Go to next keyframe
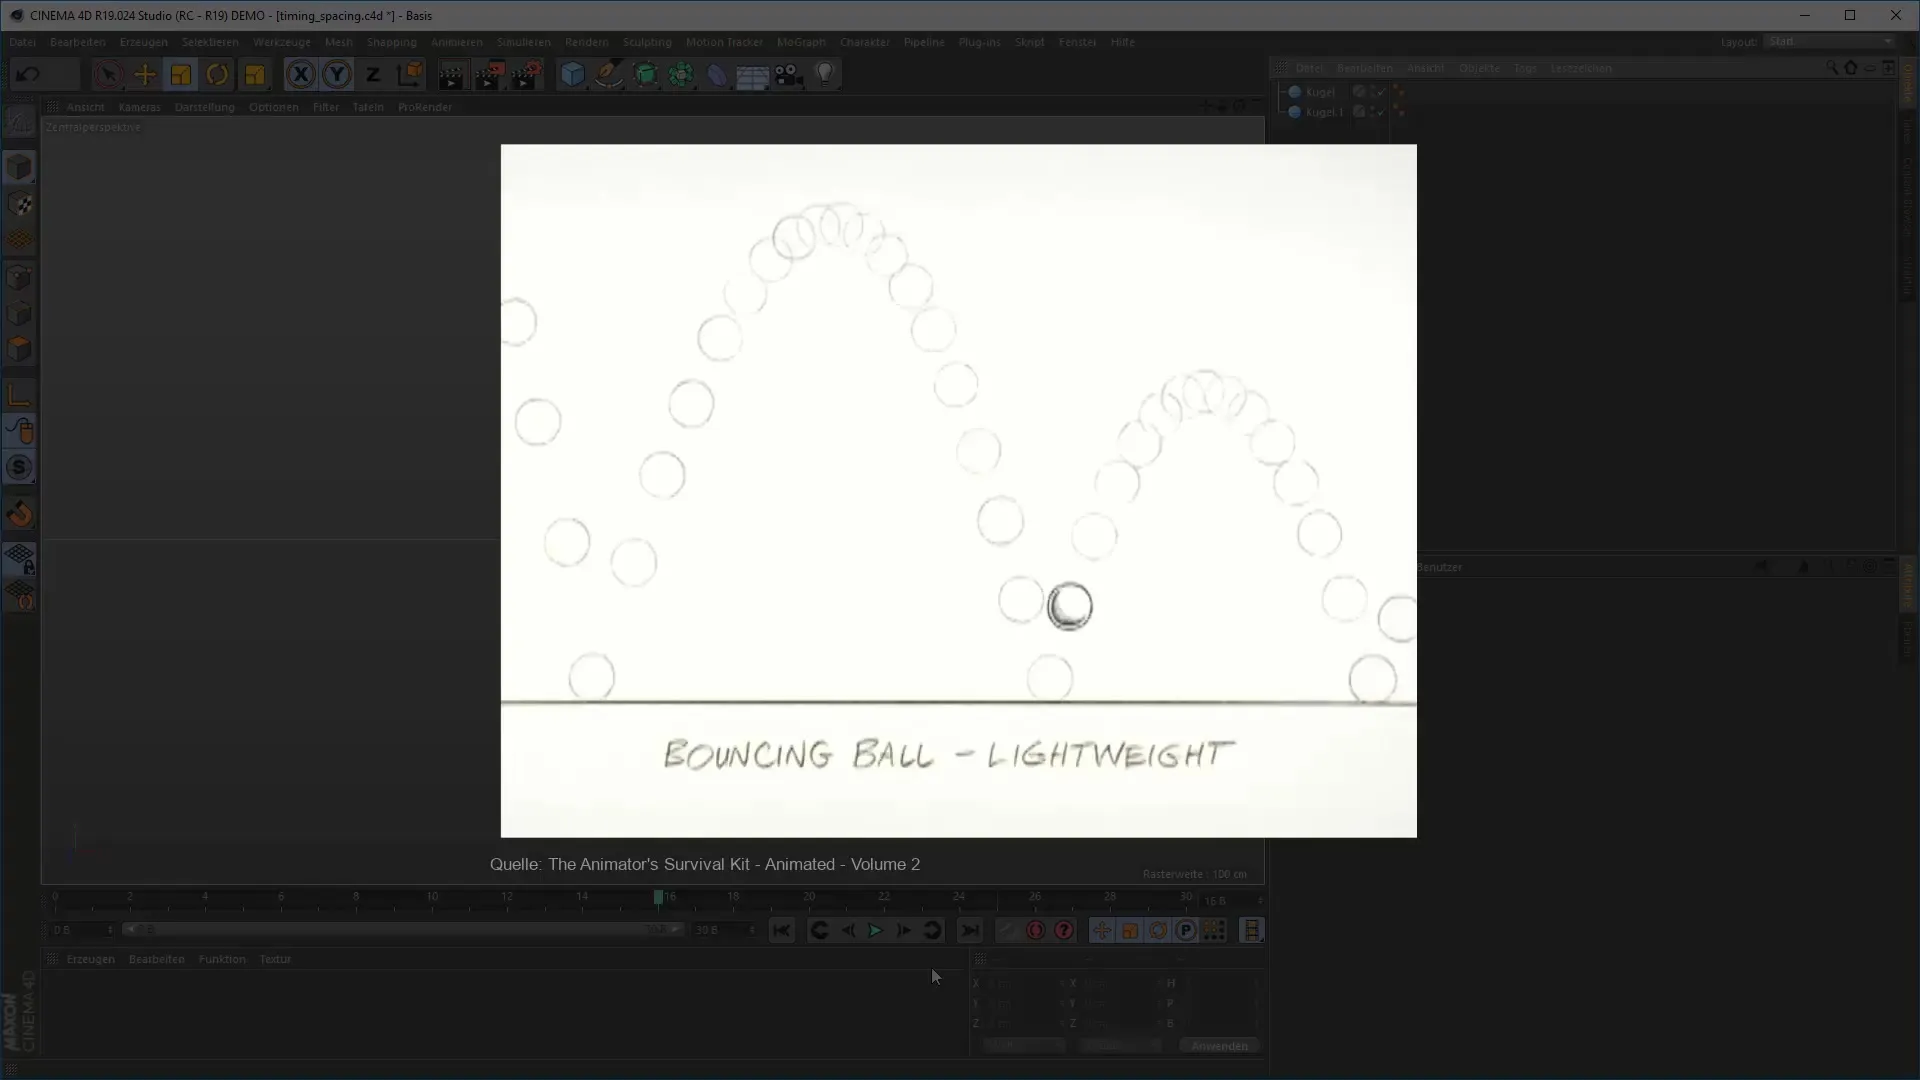1920x1080 pixels. click(x=932, y=931)
